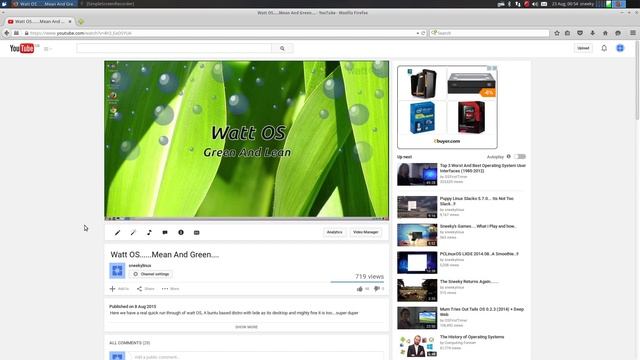This screenshot has height=360, width=640.
Task: Focus the YouTube search input field
Action: pyautogui.click(x=174, y=48)
